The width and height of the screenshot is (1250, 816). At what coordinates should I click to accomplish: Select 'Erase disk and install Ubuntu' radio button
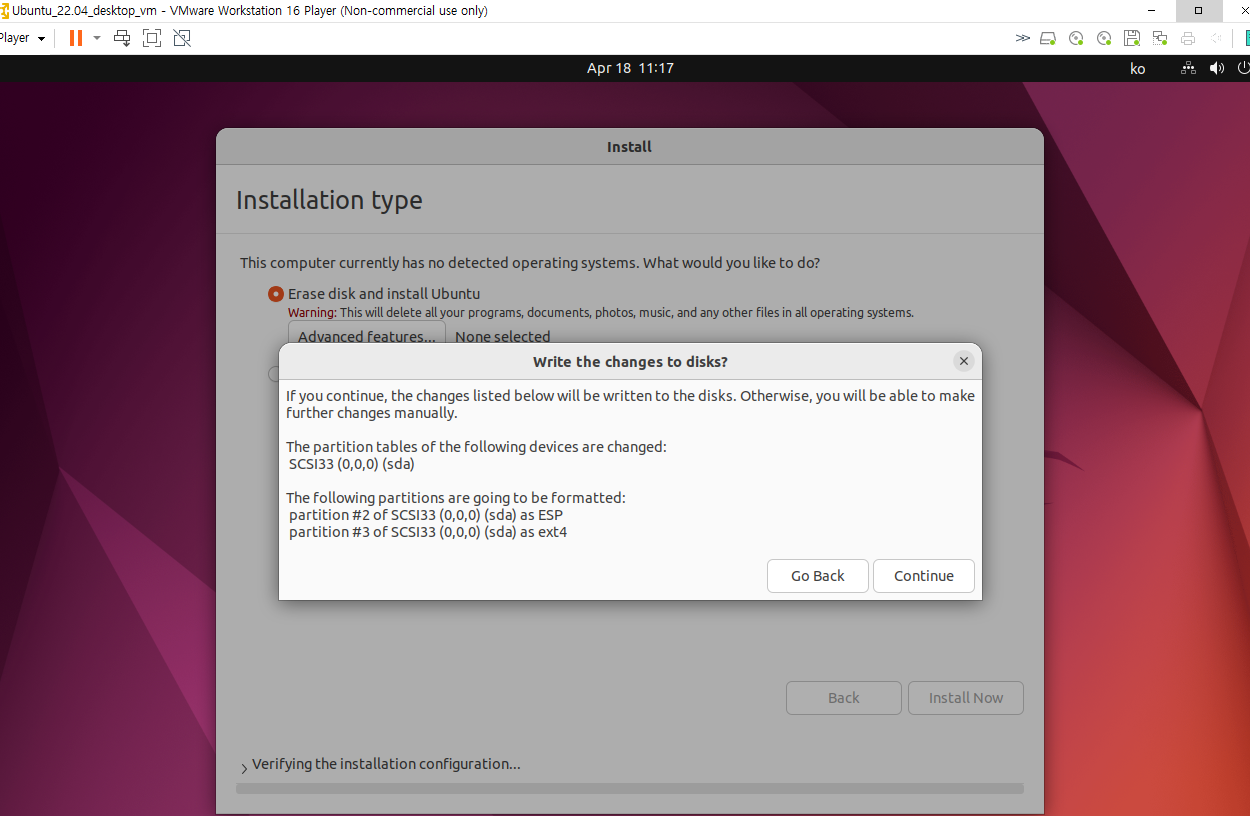coord(275,294)
